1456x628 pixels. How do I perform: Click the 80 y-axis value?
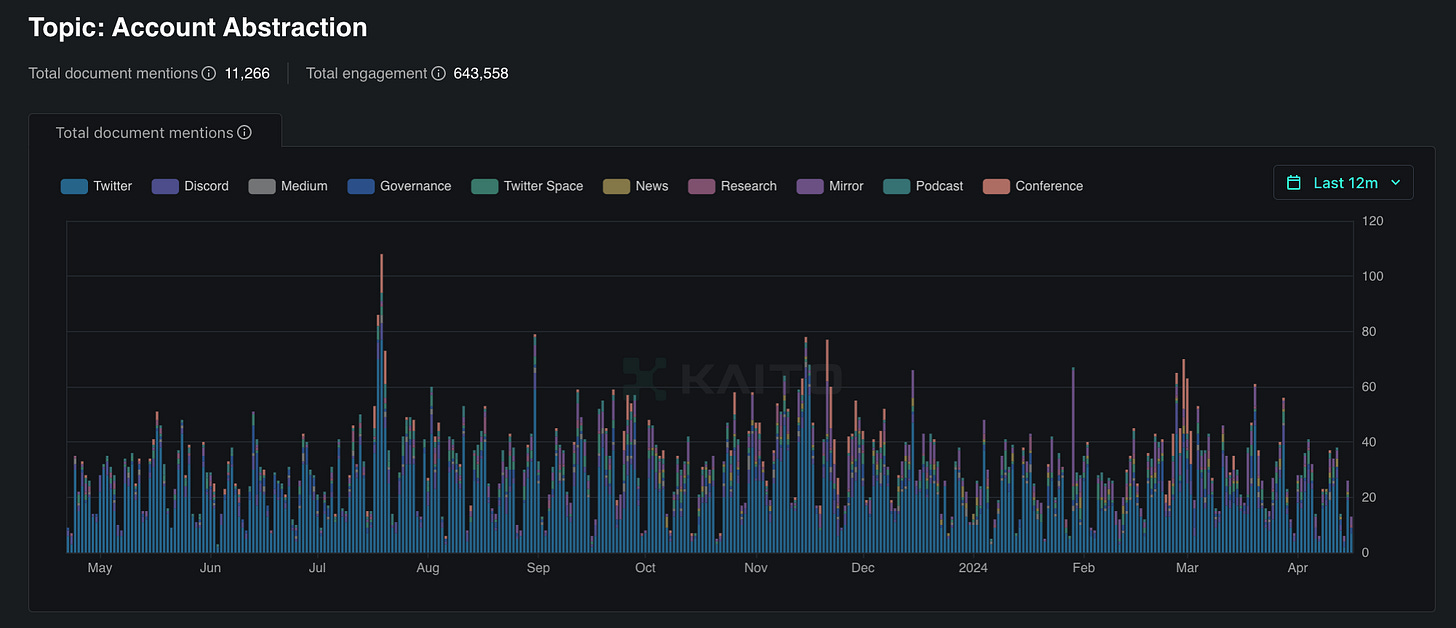click(1370, 331)
